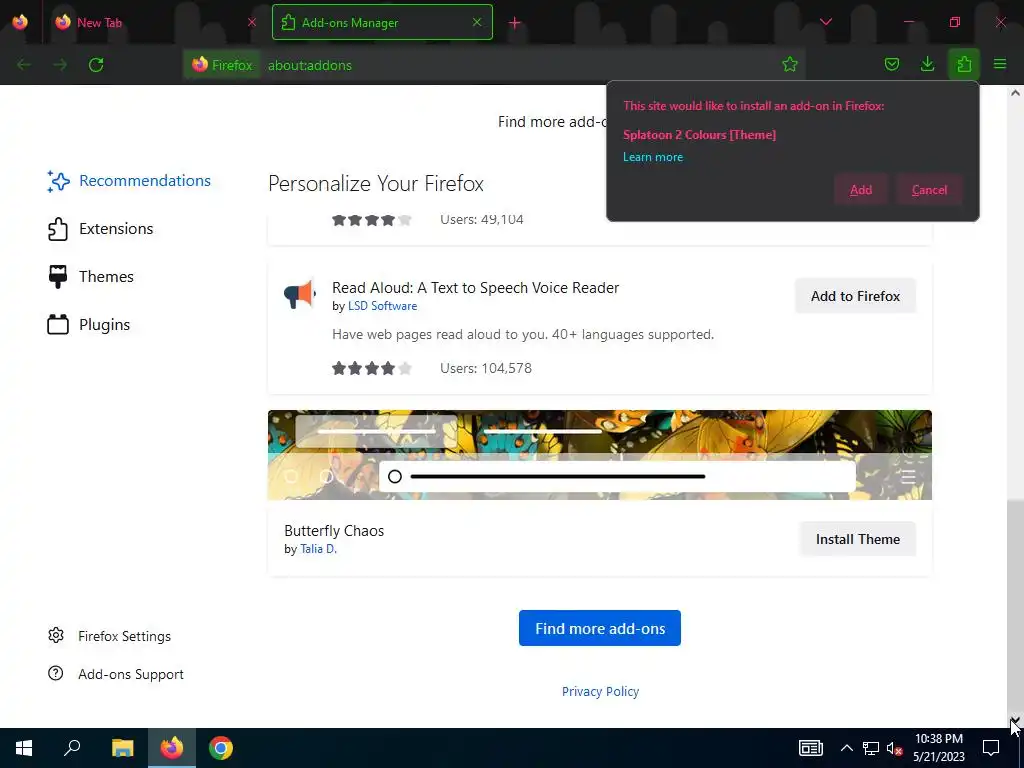Select the Add-ons Manager tab

(382, 22)
